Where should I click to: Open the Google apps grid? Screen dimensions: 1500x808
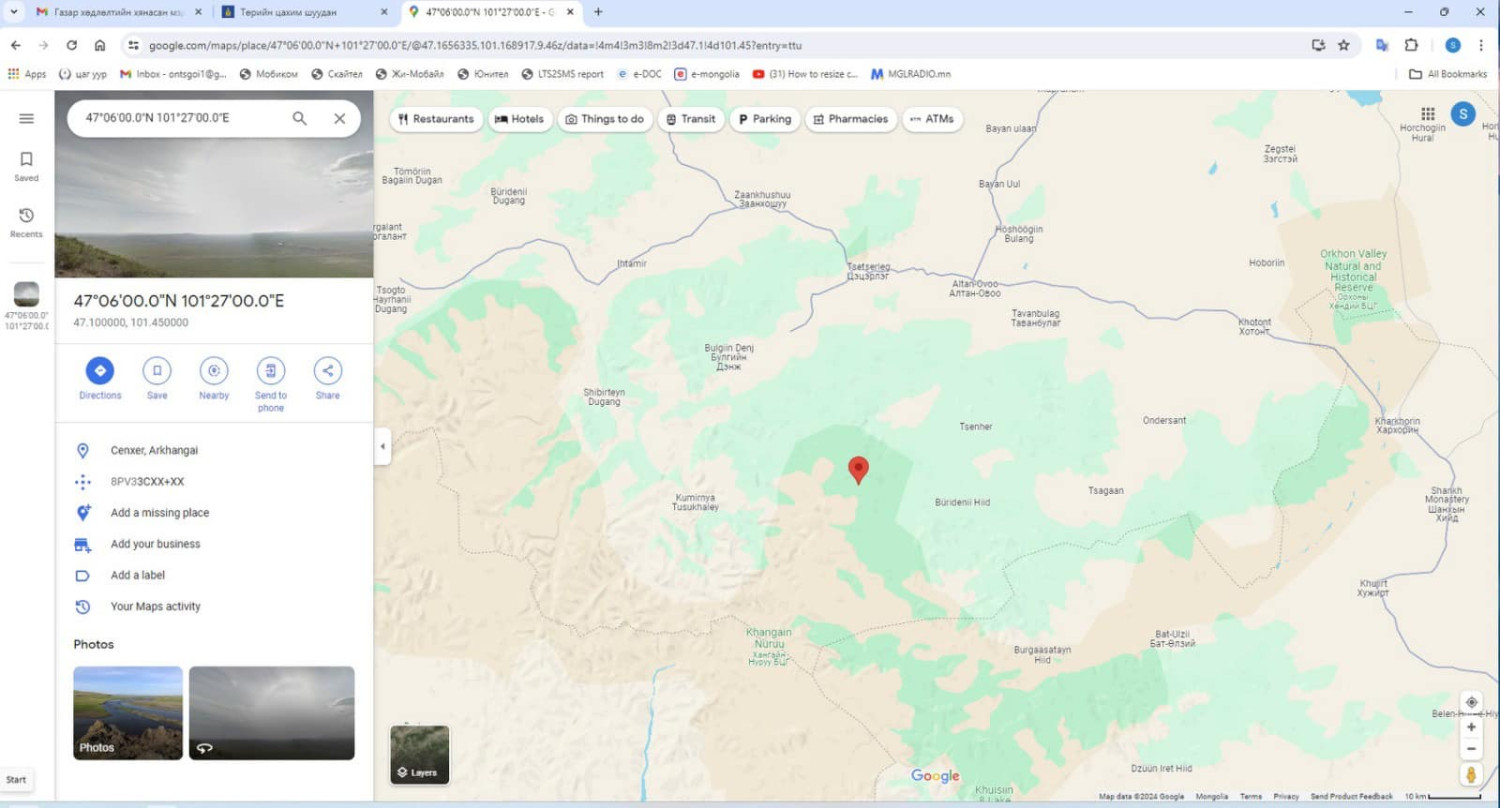[x=1428, y=114]
